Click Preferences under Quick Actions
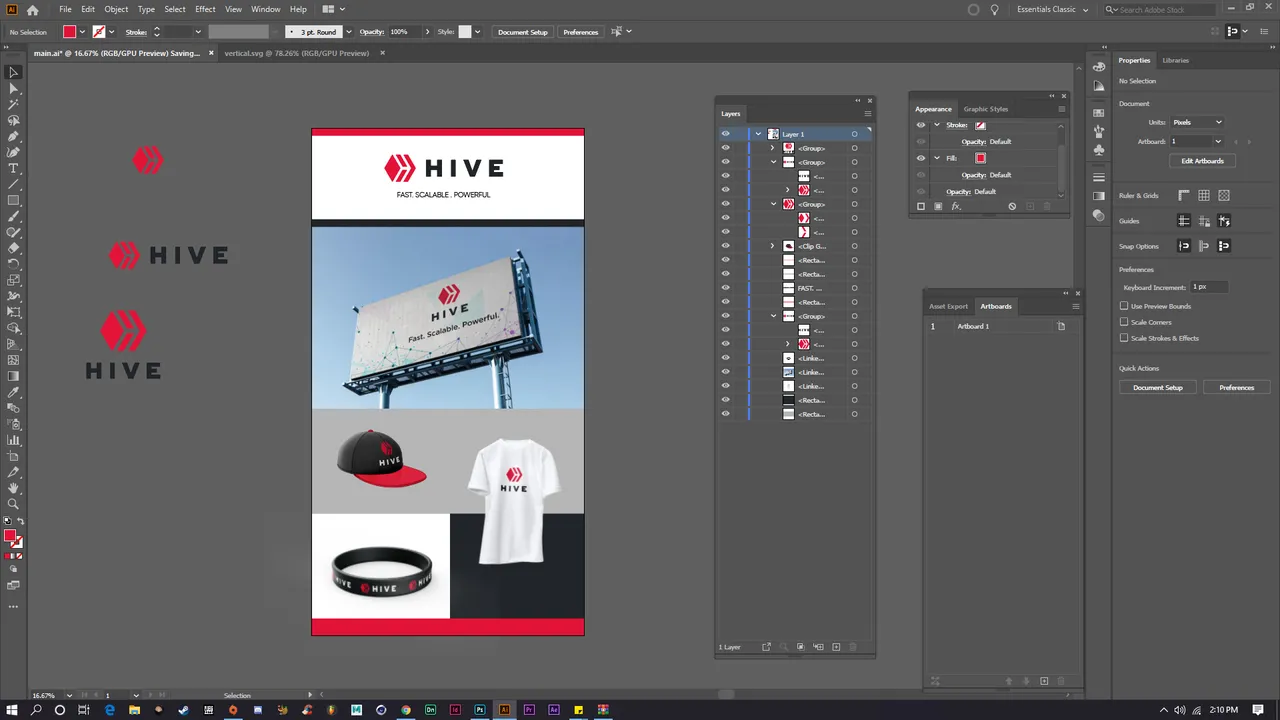The width and height of the screenshot is (1280, 720). pyautogui.click(x=1236, y=388)
